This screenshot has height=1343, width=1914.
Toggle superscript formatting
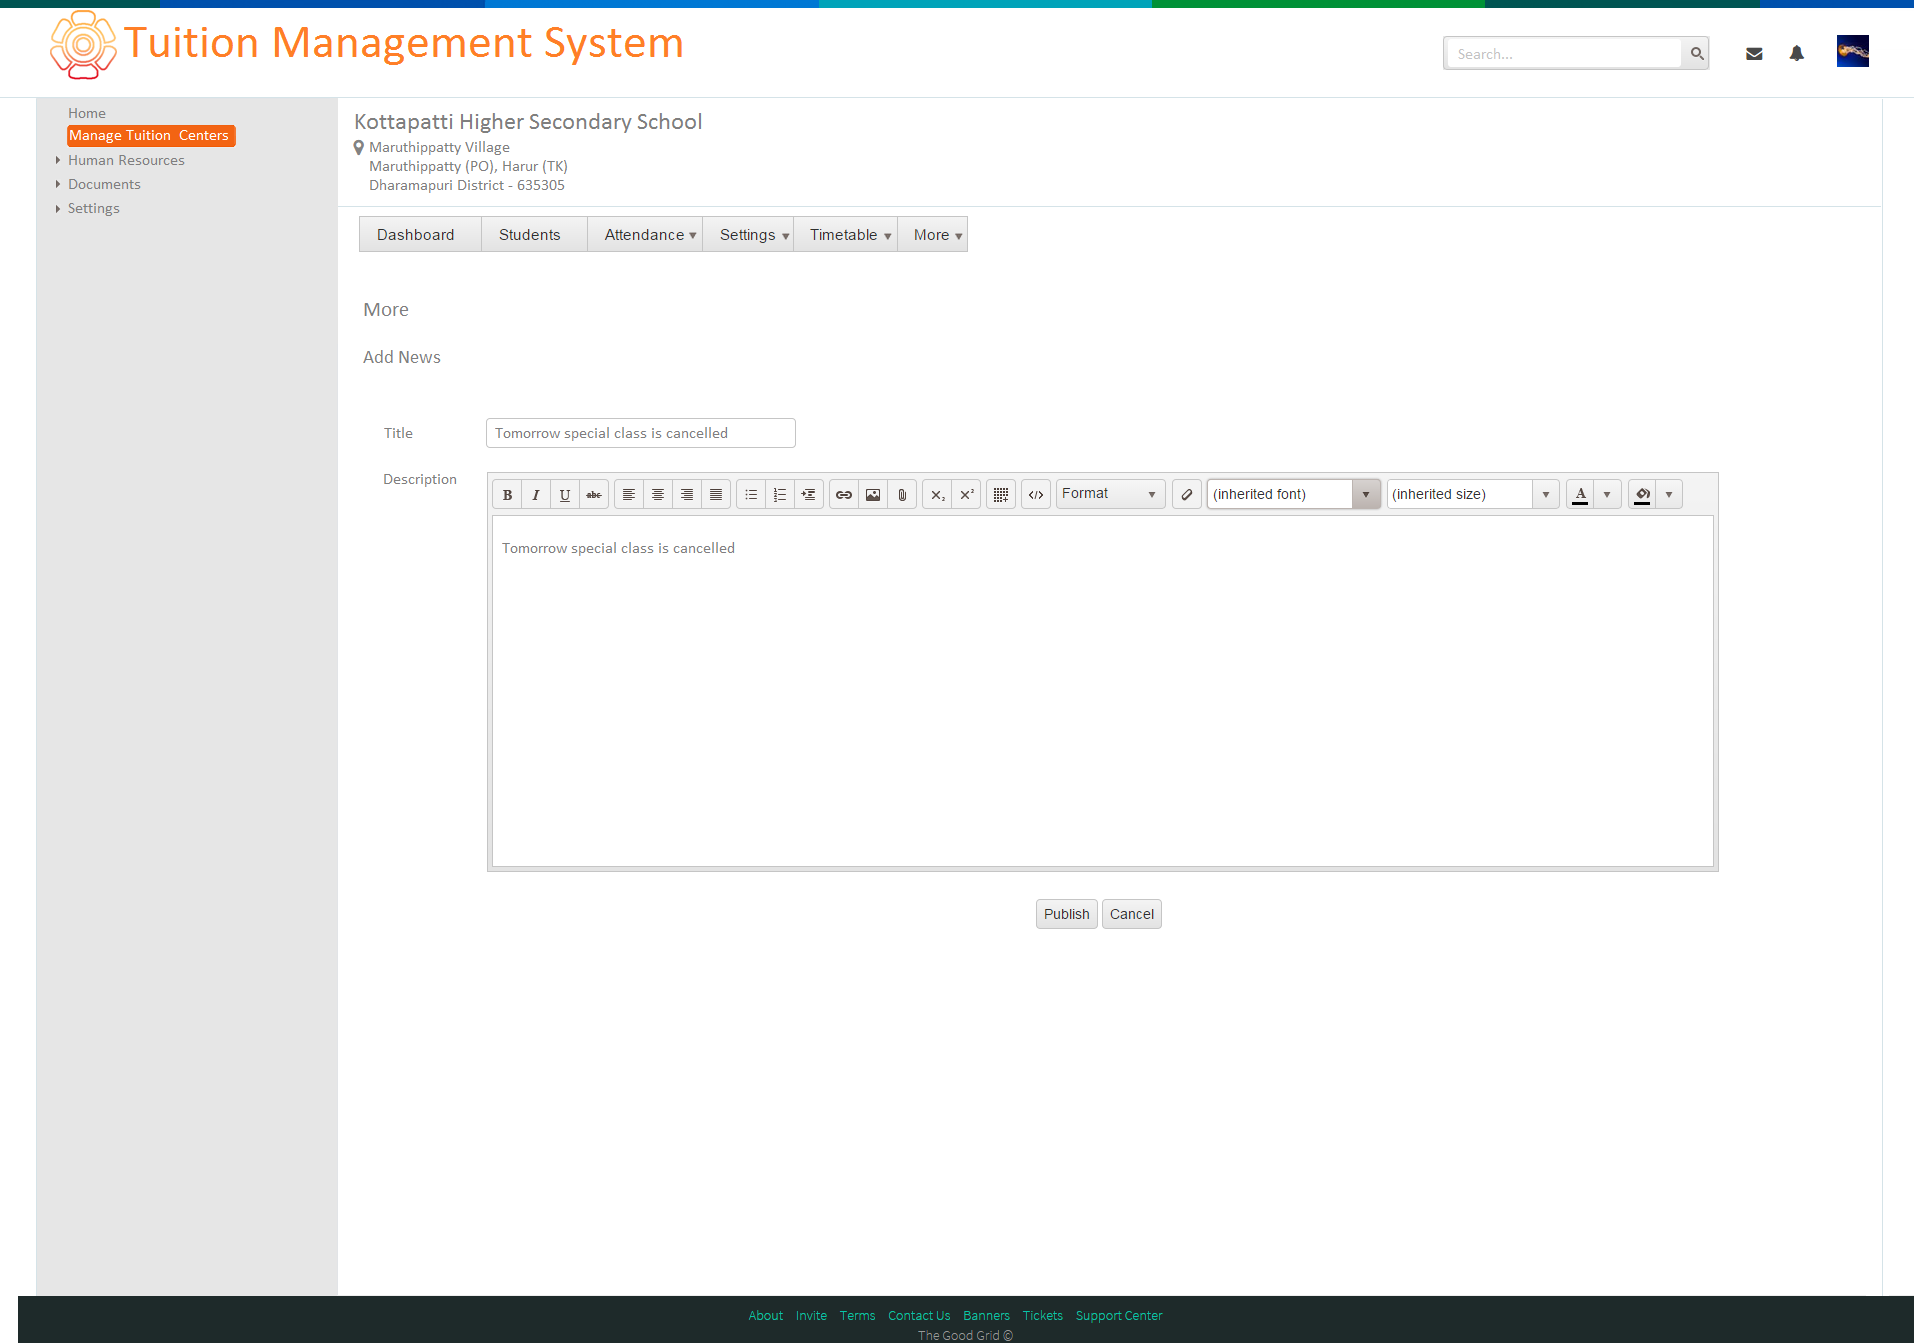(966, 494)
